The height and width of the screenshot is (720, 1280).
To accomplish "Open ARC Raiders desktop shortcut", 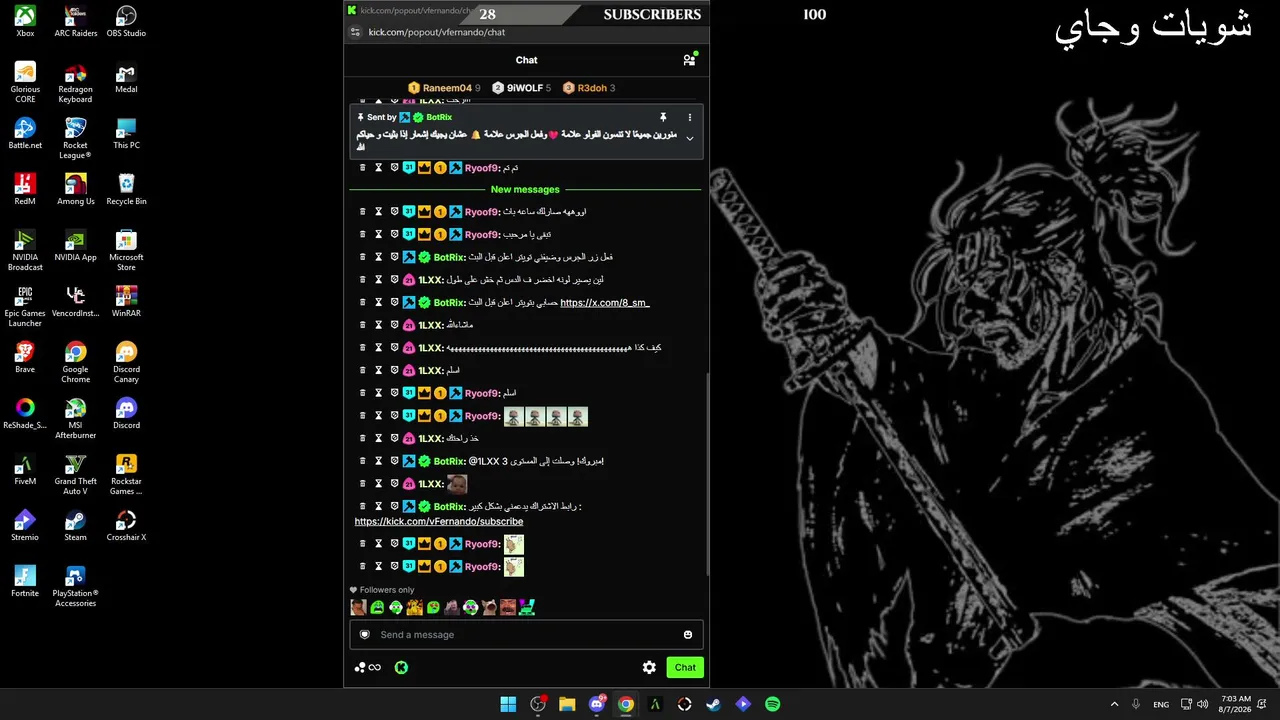I will (x=76, y=21).
